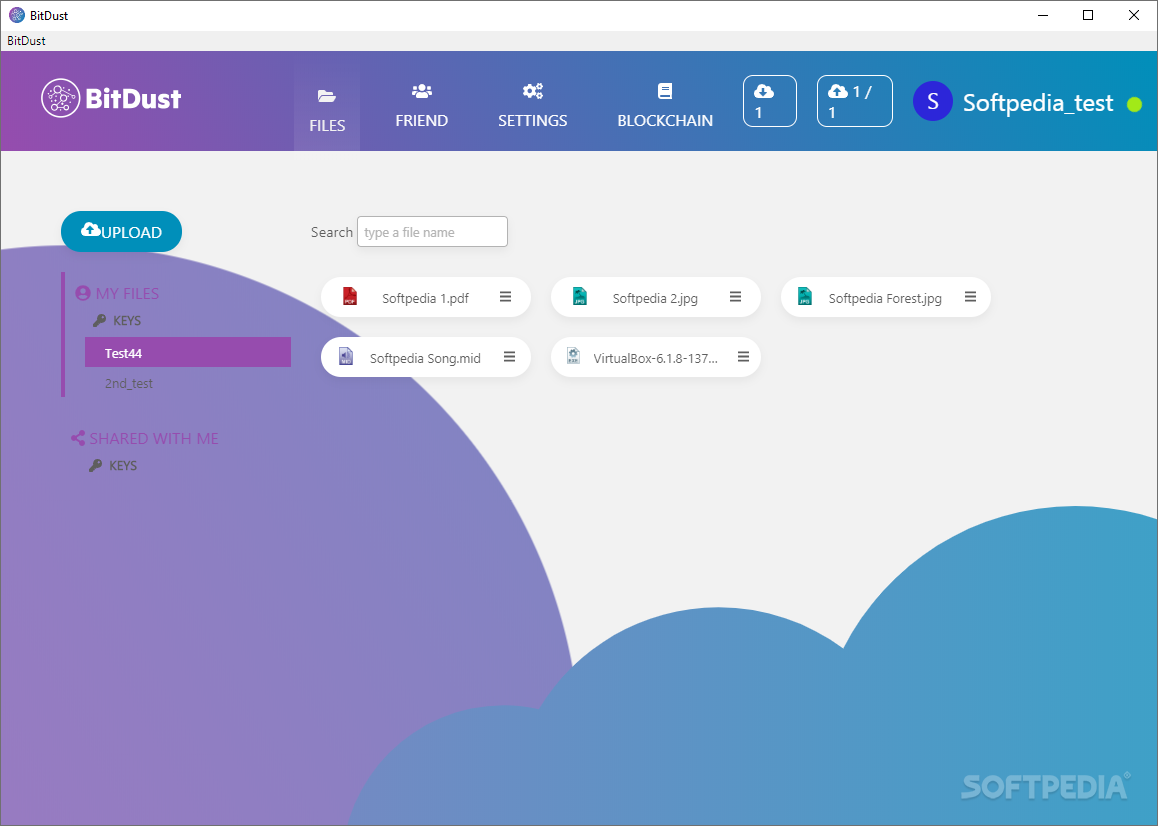
Task: Click the cloud download counter
Action: point(770,101)
